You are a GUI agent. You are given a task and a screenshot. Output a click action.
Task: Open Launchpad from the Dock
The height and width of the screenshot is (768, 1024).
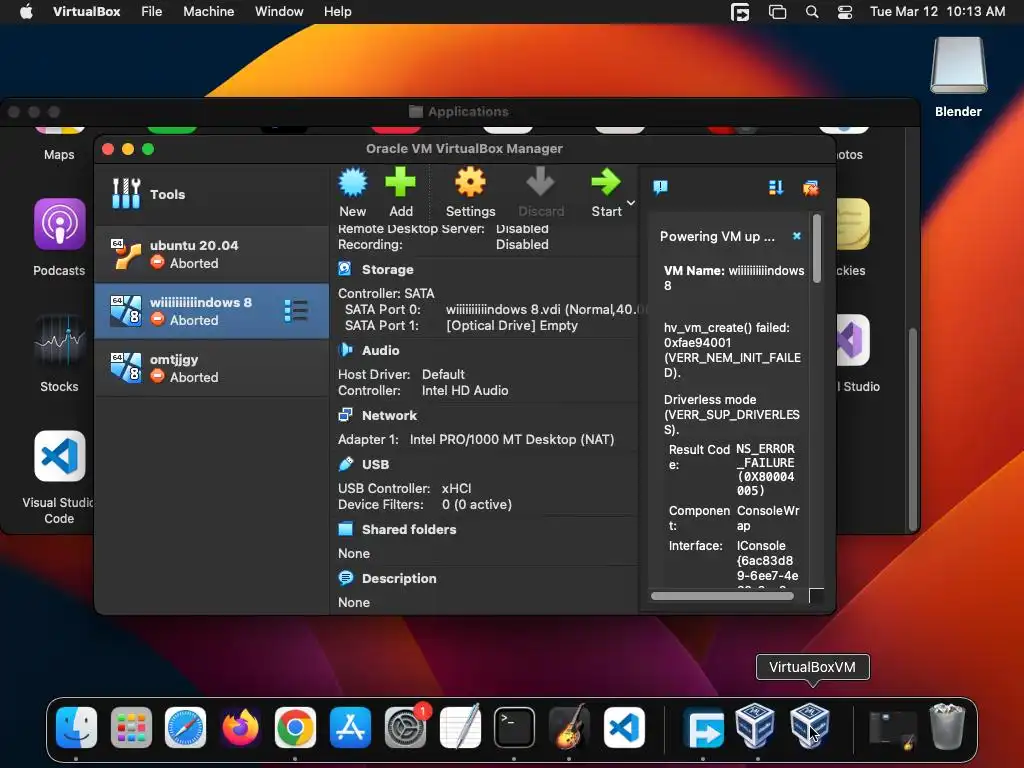(x=131, y=727)
